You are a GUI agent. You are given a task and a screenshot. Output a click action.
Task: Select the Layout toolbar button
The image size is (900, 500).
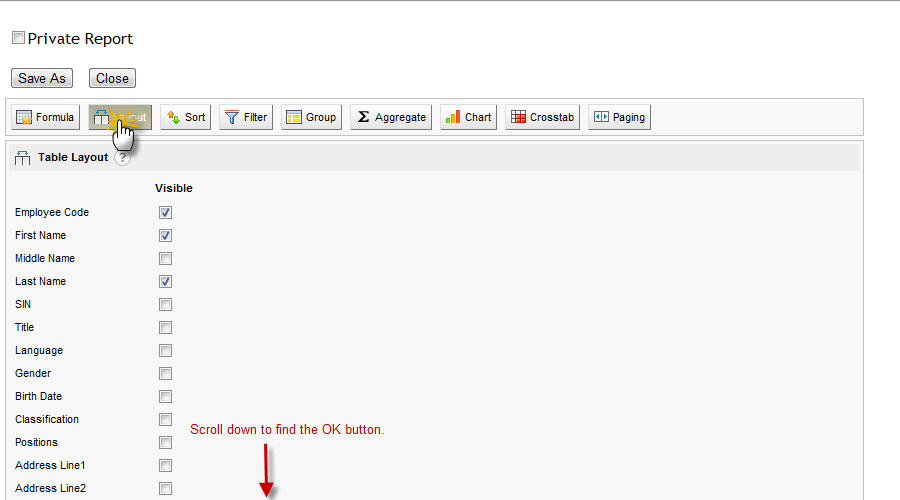120,117
